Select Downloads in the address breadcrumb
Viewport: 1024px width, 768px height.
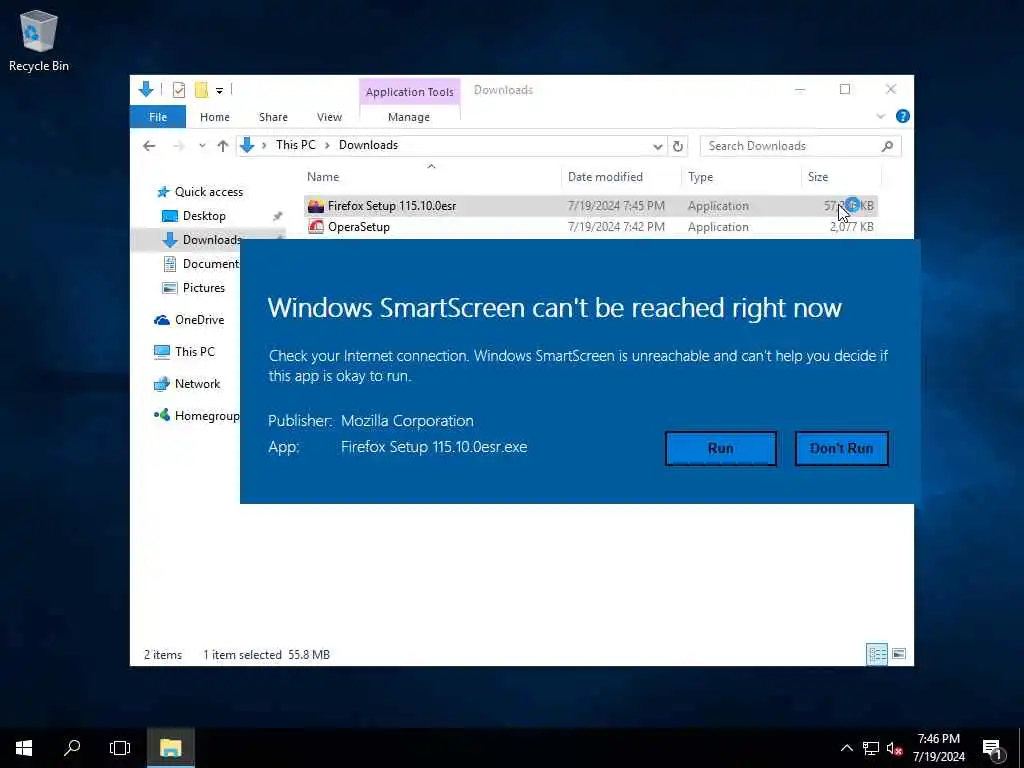(x=368, y=145)
